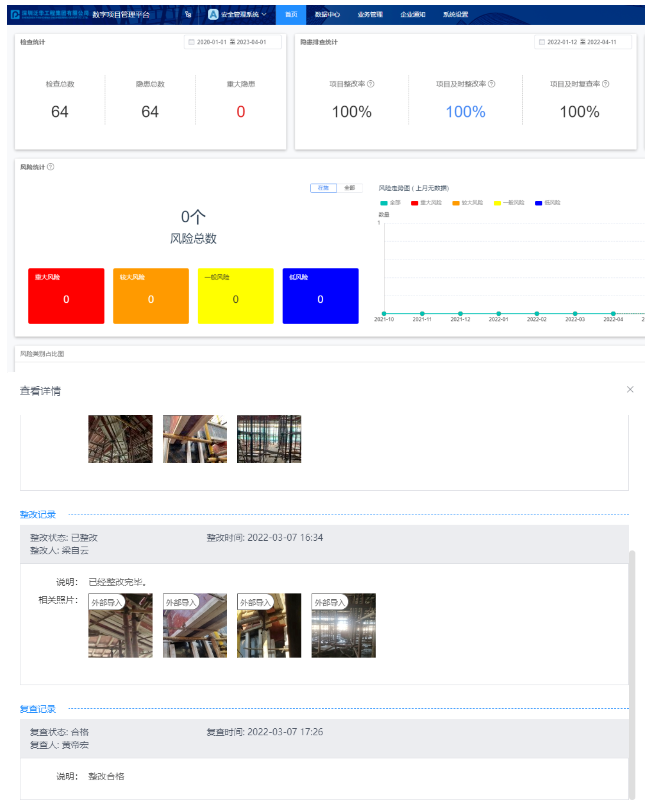Click calendar icon in 检查统计 date range

[192, 42]
